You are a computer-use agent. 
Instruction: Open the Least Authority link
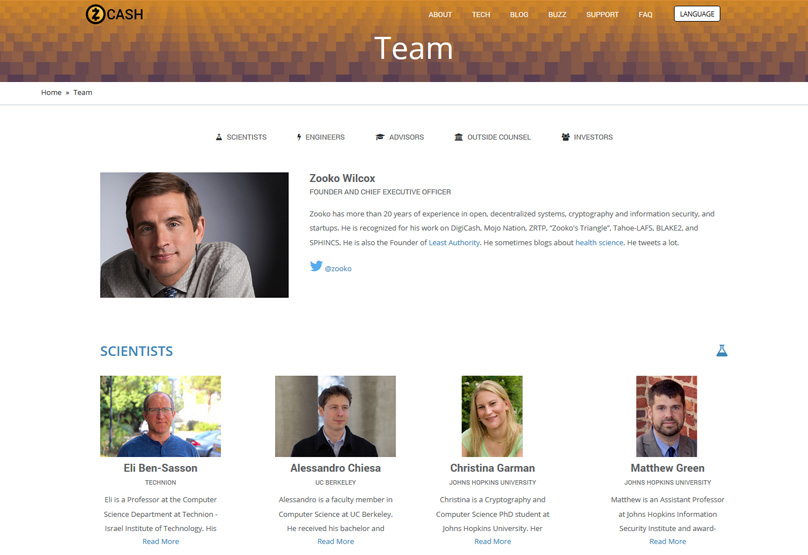454,242
